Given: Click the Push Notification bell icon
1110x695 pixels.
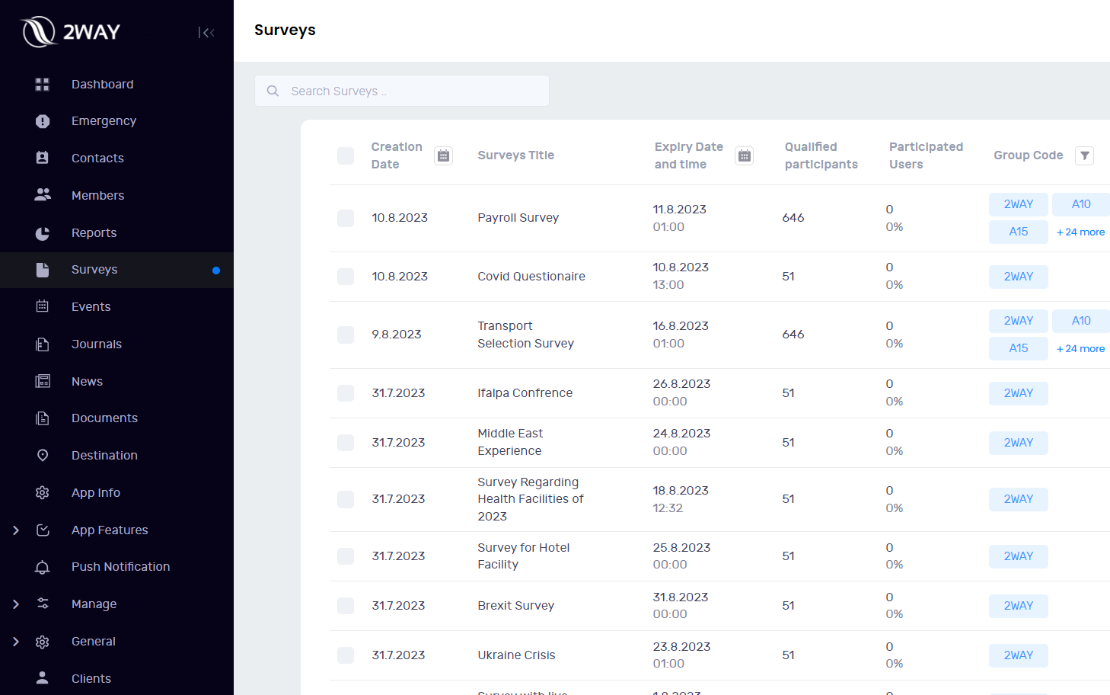Looking at the screenshot, I should coord(42,567).
